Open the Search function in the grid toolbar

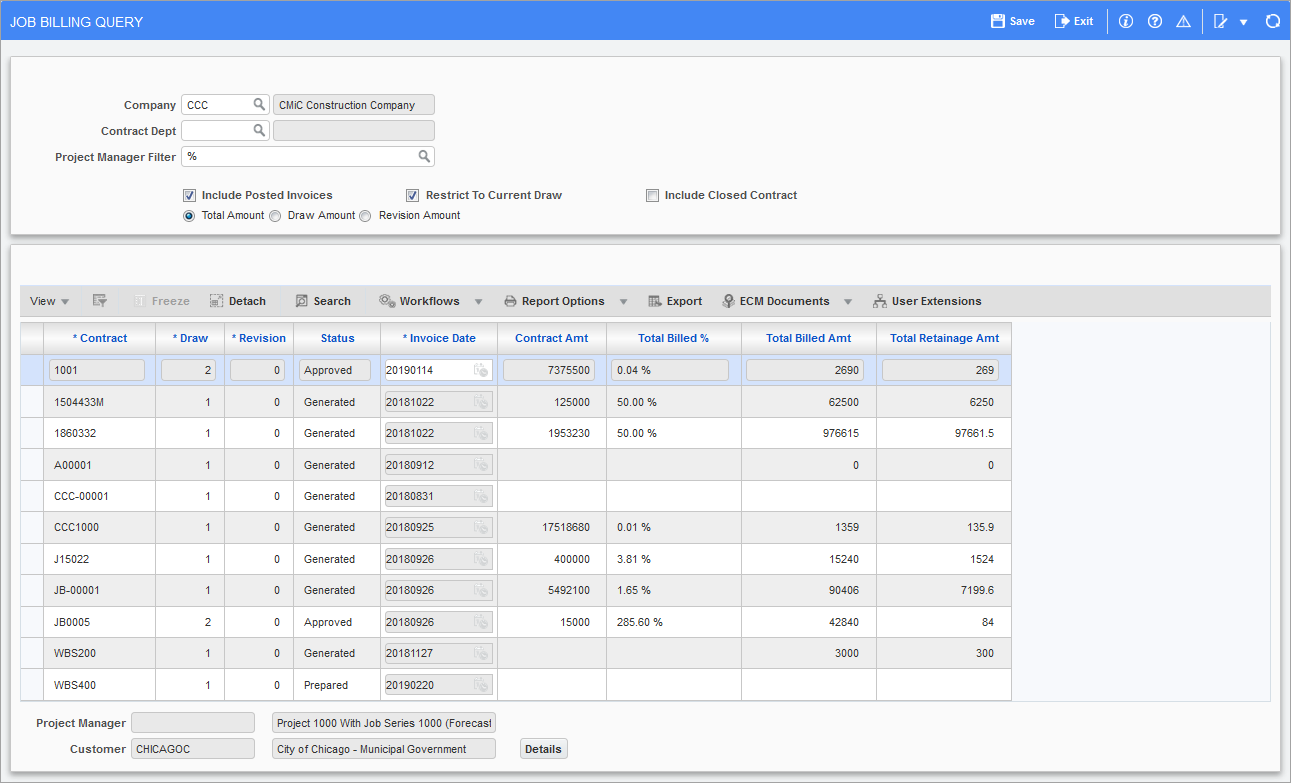coord(322,300)
